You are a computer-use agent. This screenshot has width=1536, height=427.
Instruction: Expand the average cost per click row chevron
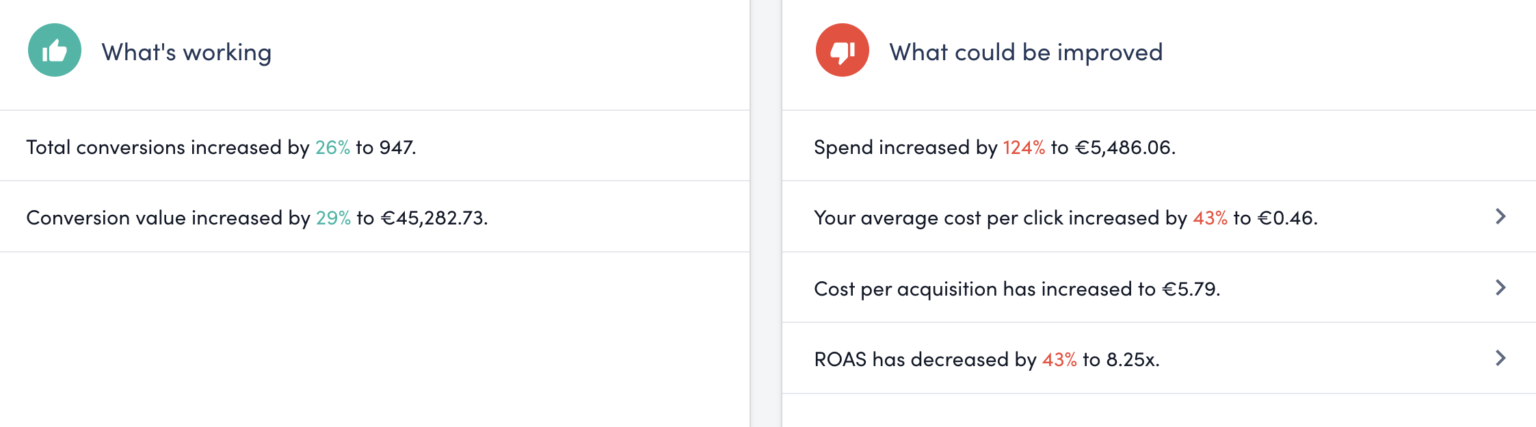point(1499,216)
